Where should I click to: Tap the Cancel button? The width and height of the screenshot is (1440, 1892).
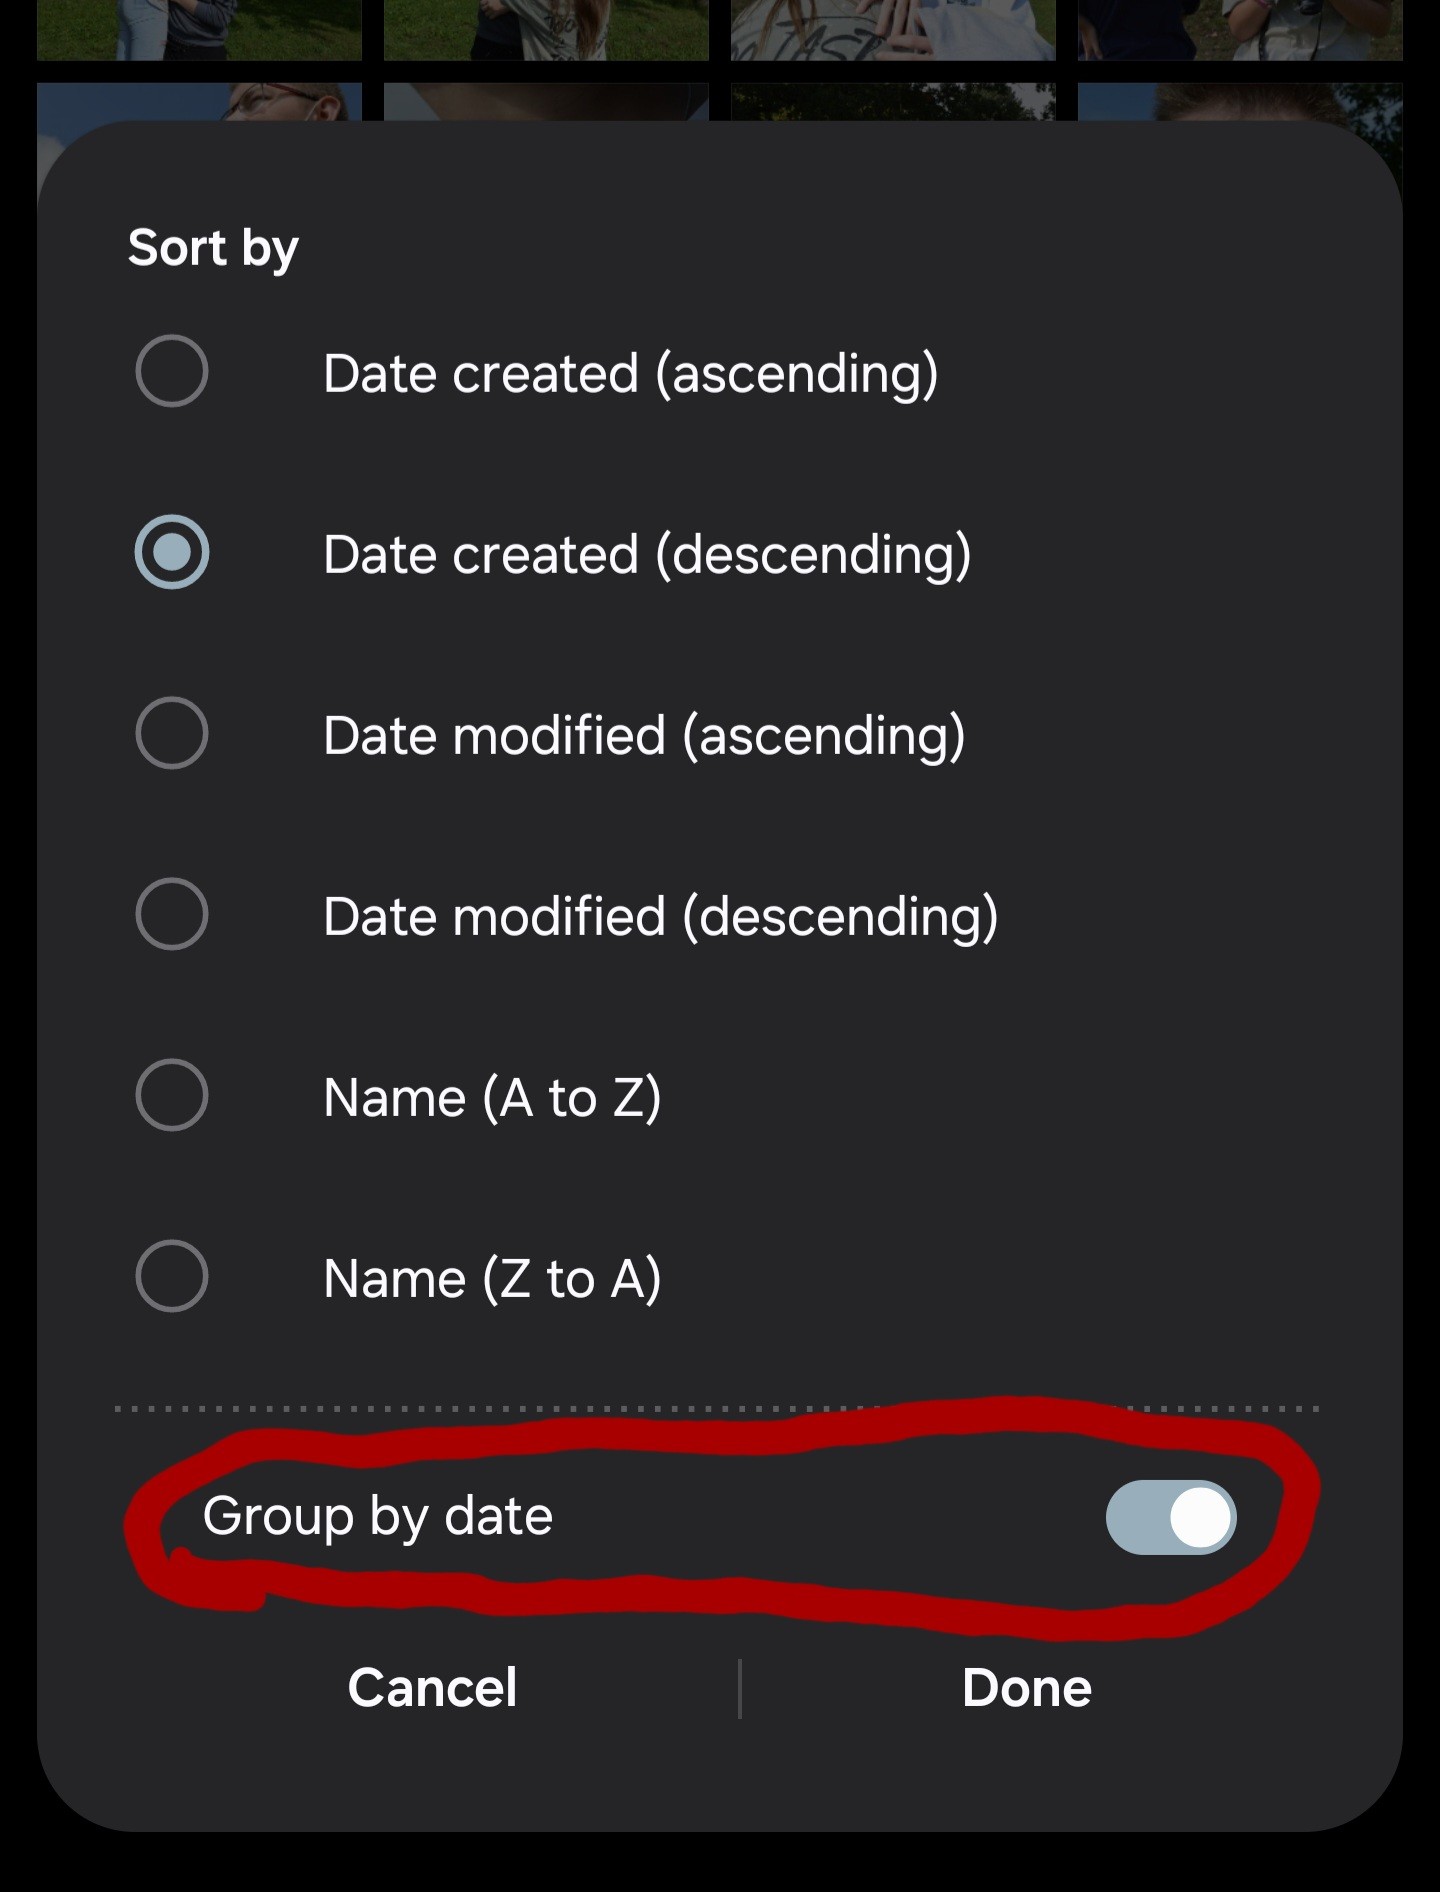click(x=432, y=1688)
